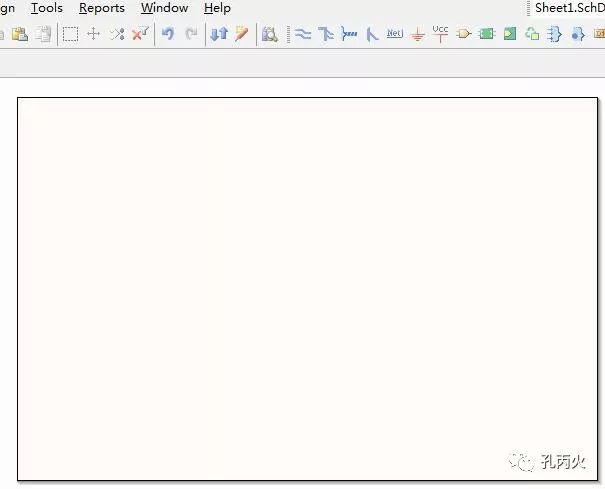Open the Browse Libraries icon
Viewport: 605px width, 489px height.
click(x=269, y=34)
